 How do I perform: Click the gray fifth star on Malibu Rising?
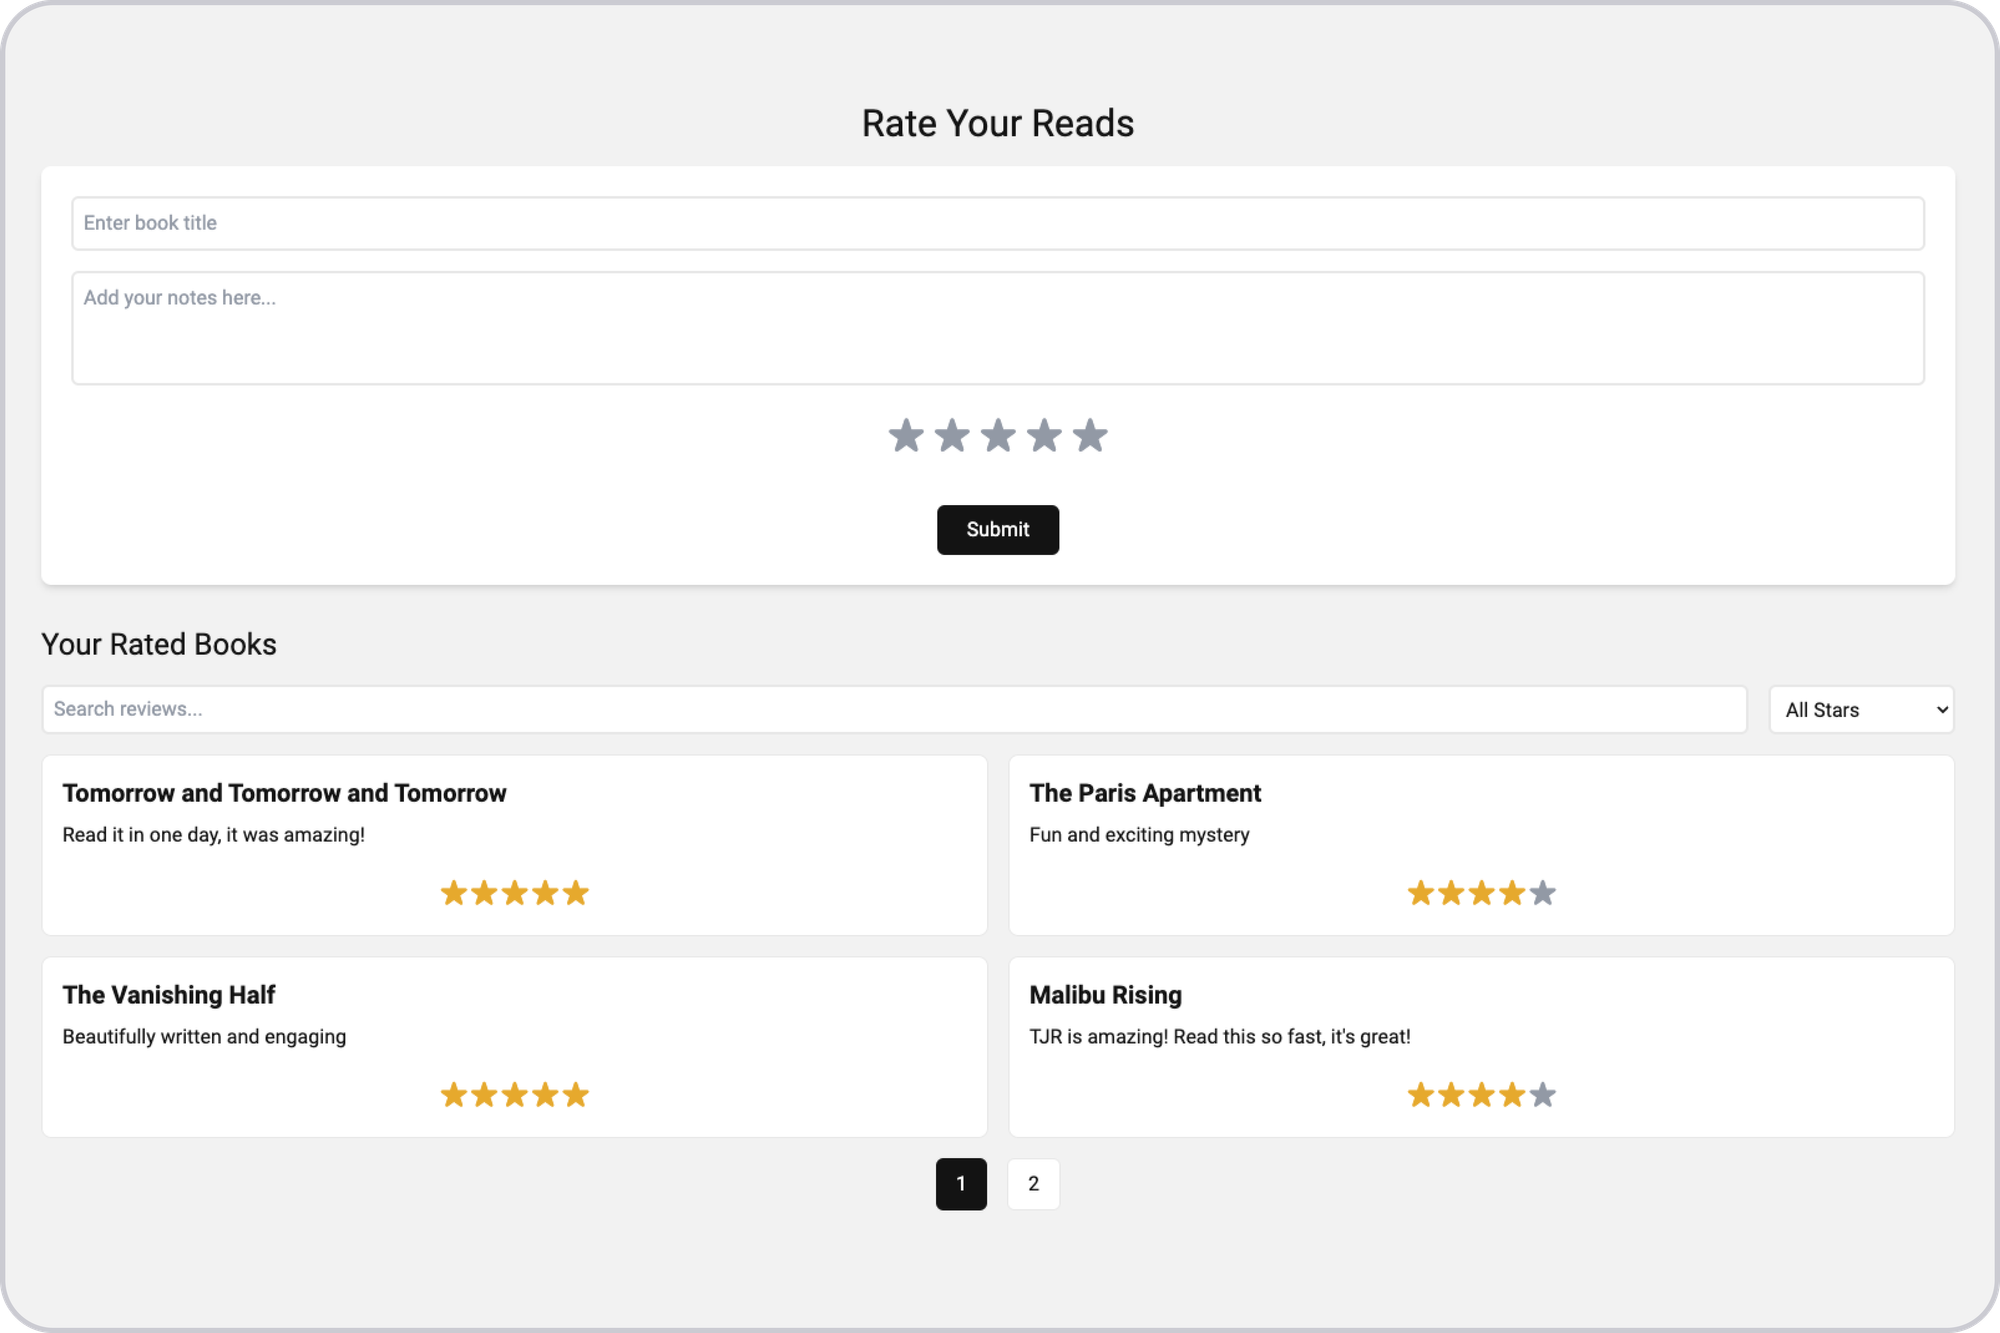click(x=1543, y=1094)
